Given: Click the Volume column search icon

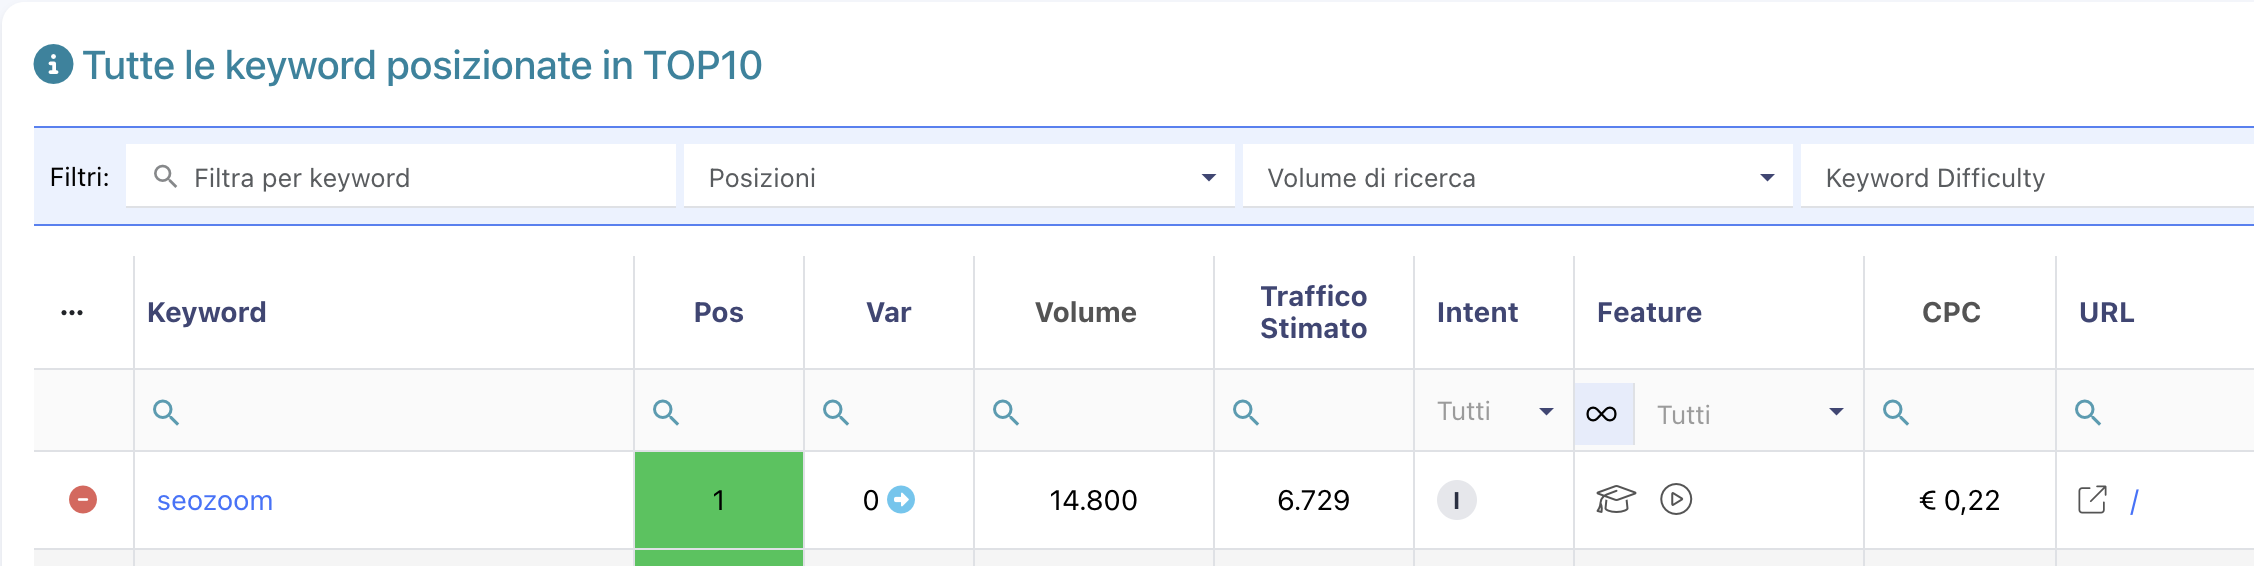Looking at the screenshot, I should [x=1006, y=412].
